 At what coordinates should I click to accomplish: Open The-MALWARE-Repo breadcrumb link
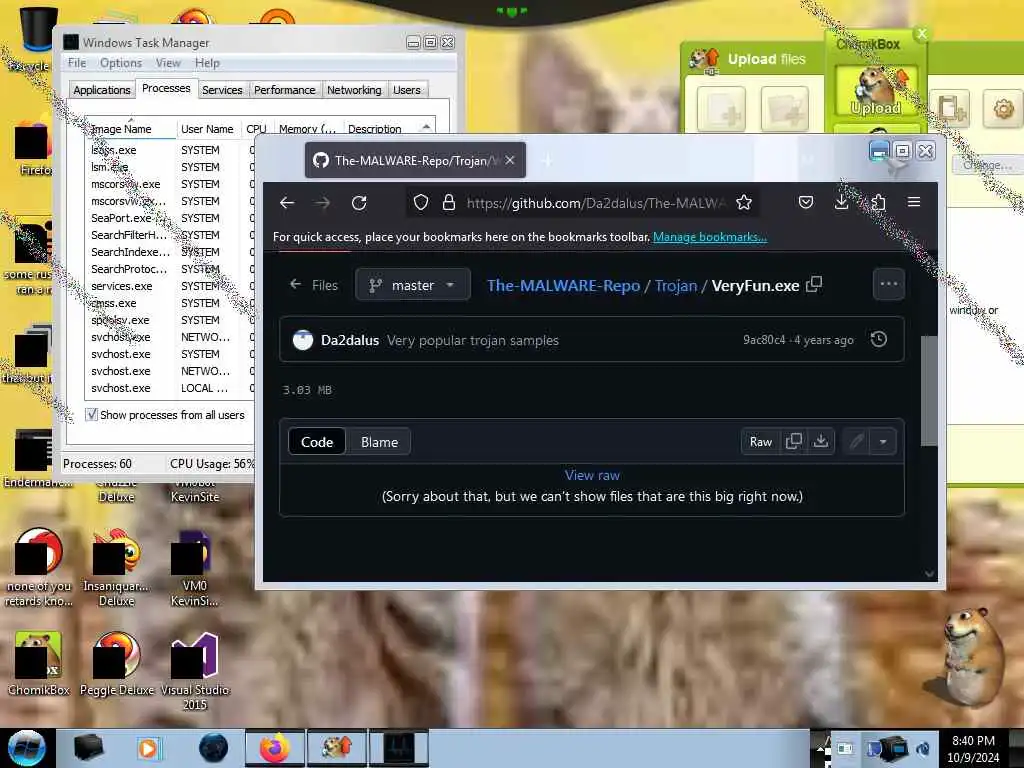[x=563, y=285]
